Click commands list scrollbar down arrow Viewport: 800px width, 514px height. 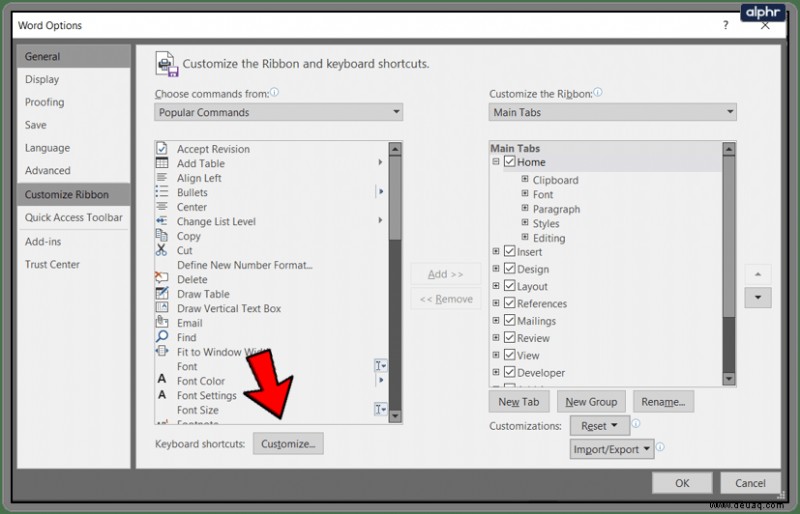pos(395,417)
